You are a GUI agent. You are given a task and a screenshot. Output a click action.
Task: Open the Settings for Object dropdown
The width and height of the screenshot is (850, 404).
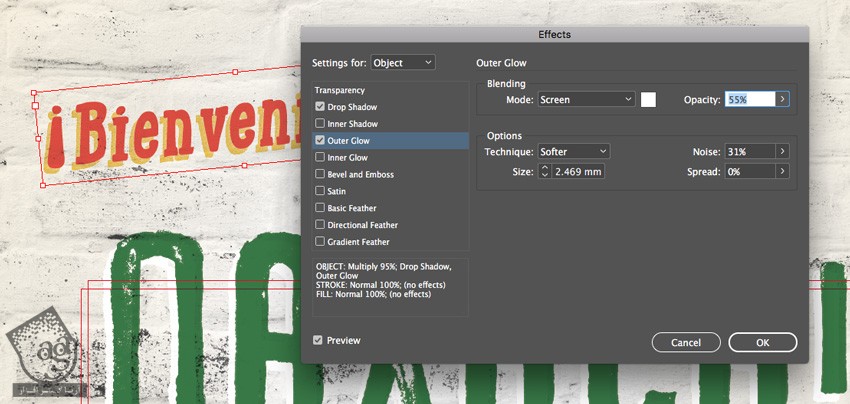point(403,63)
